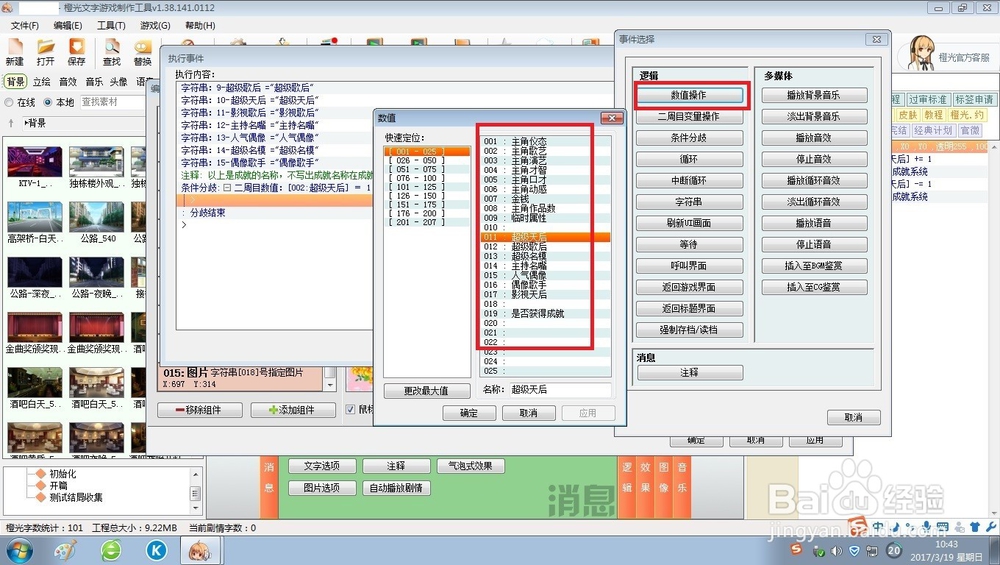Switch to the orange-haired girl app in taskbar
The image size is (1000, 565).
point(200,550)
